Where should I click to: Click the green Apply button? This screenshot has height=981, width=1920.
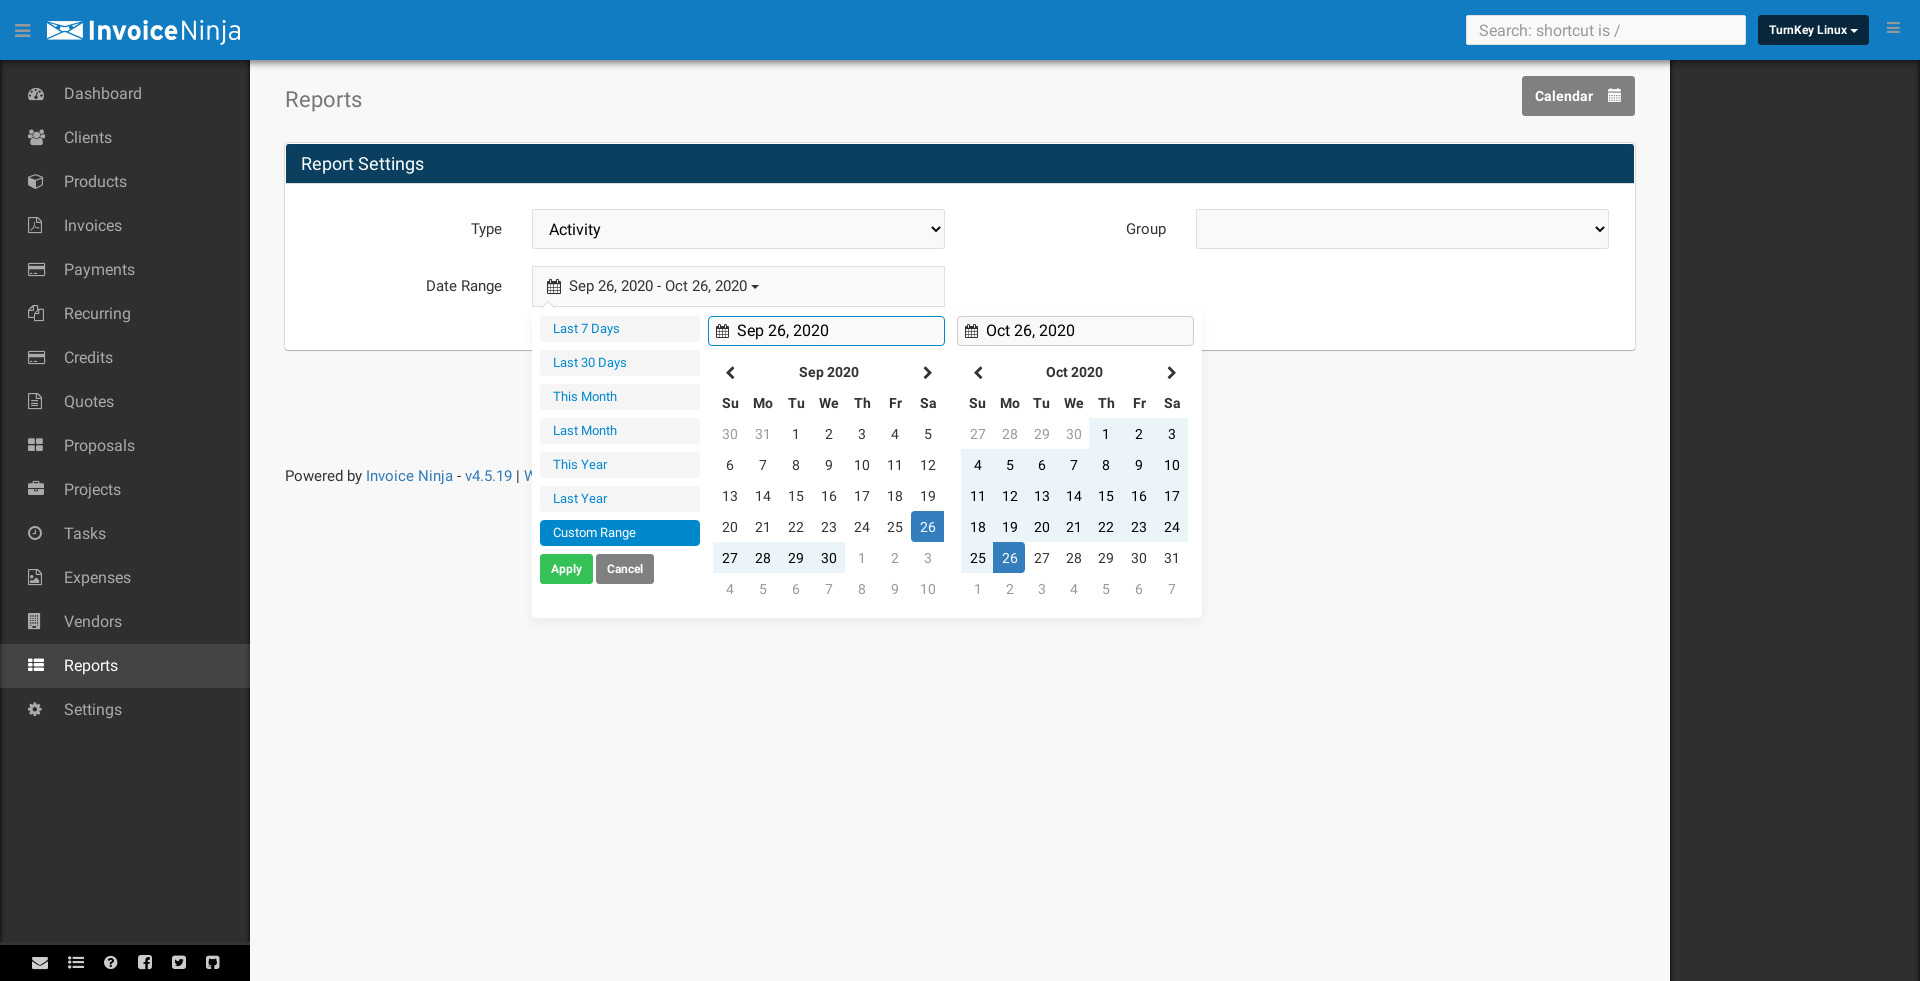pos(566,569)
